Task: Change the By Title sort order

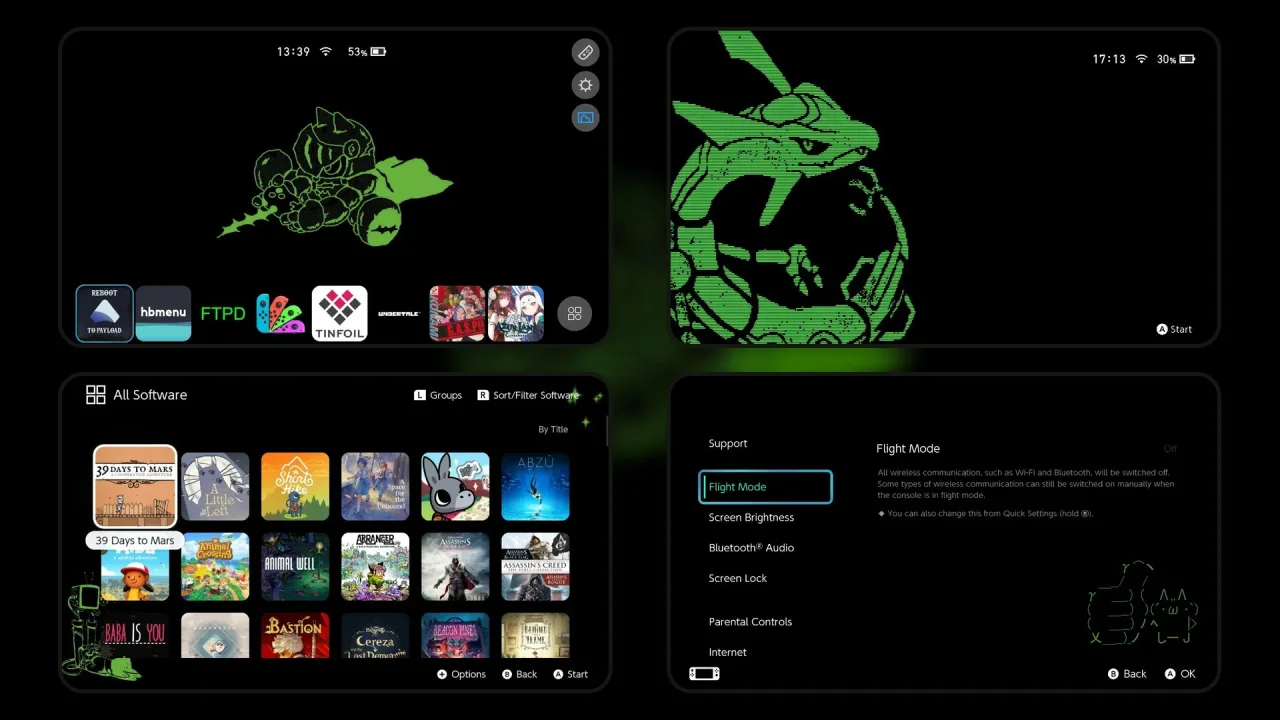Action: tap(553, 430)
